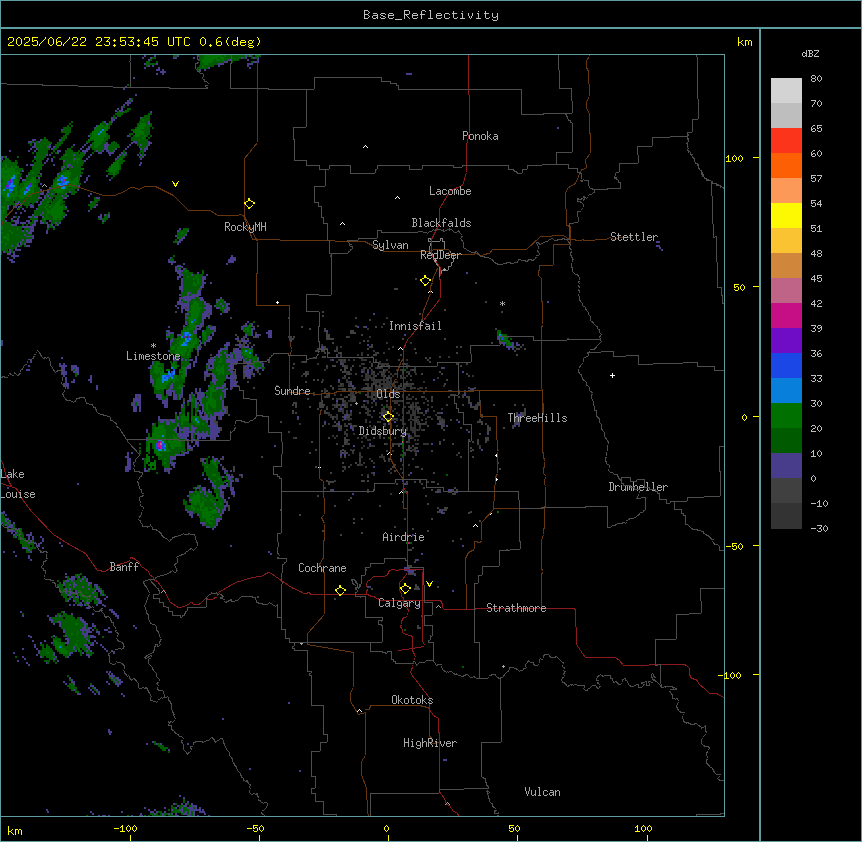Select the Lacombe city label

click(450, 191)
